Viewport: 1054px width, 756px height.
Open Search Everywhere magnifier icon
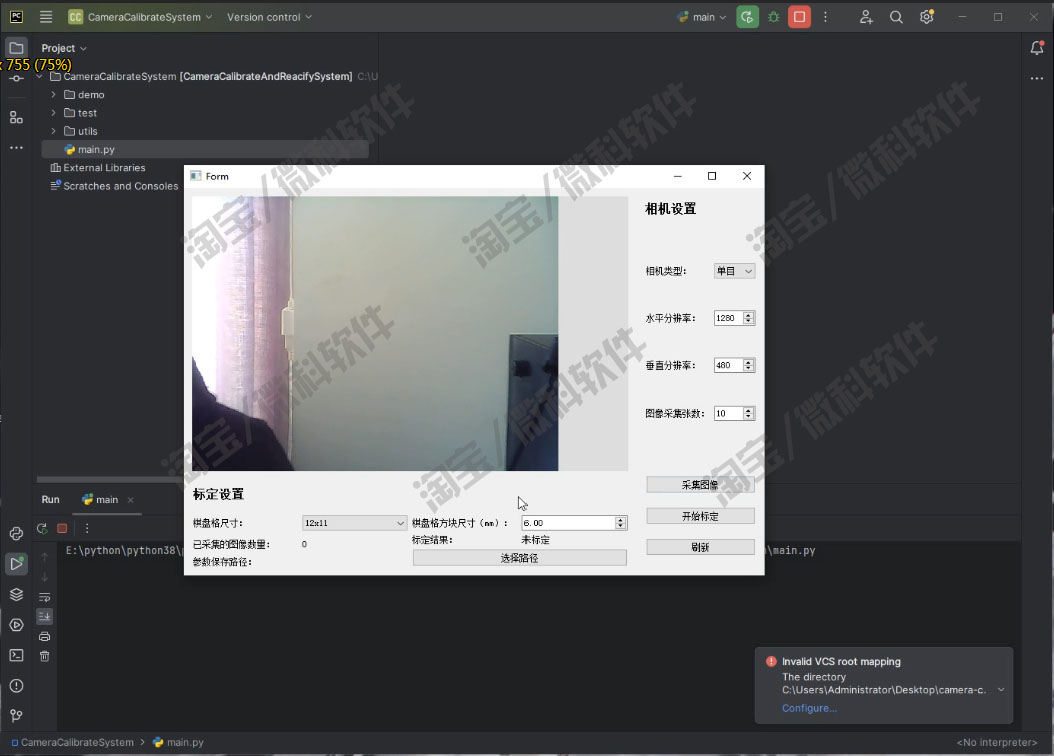pos(896,17)
